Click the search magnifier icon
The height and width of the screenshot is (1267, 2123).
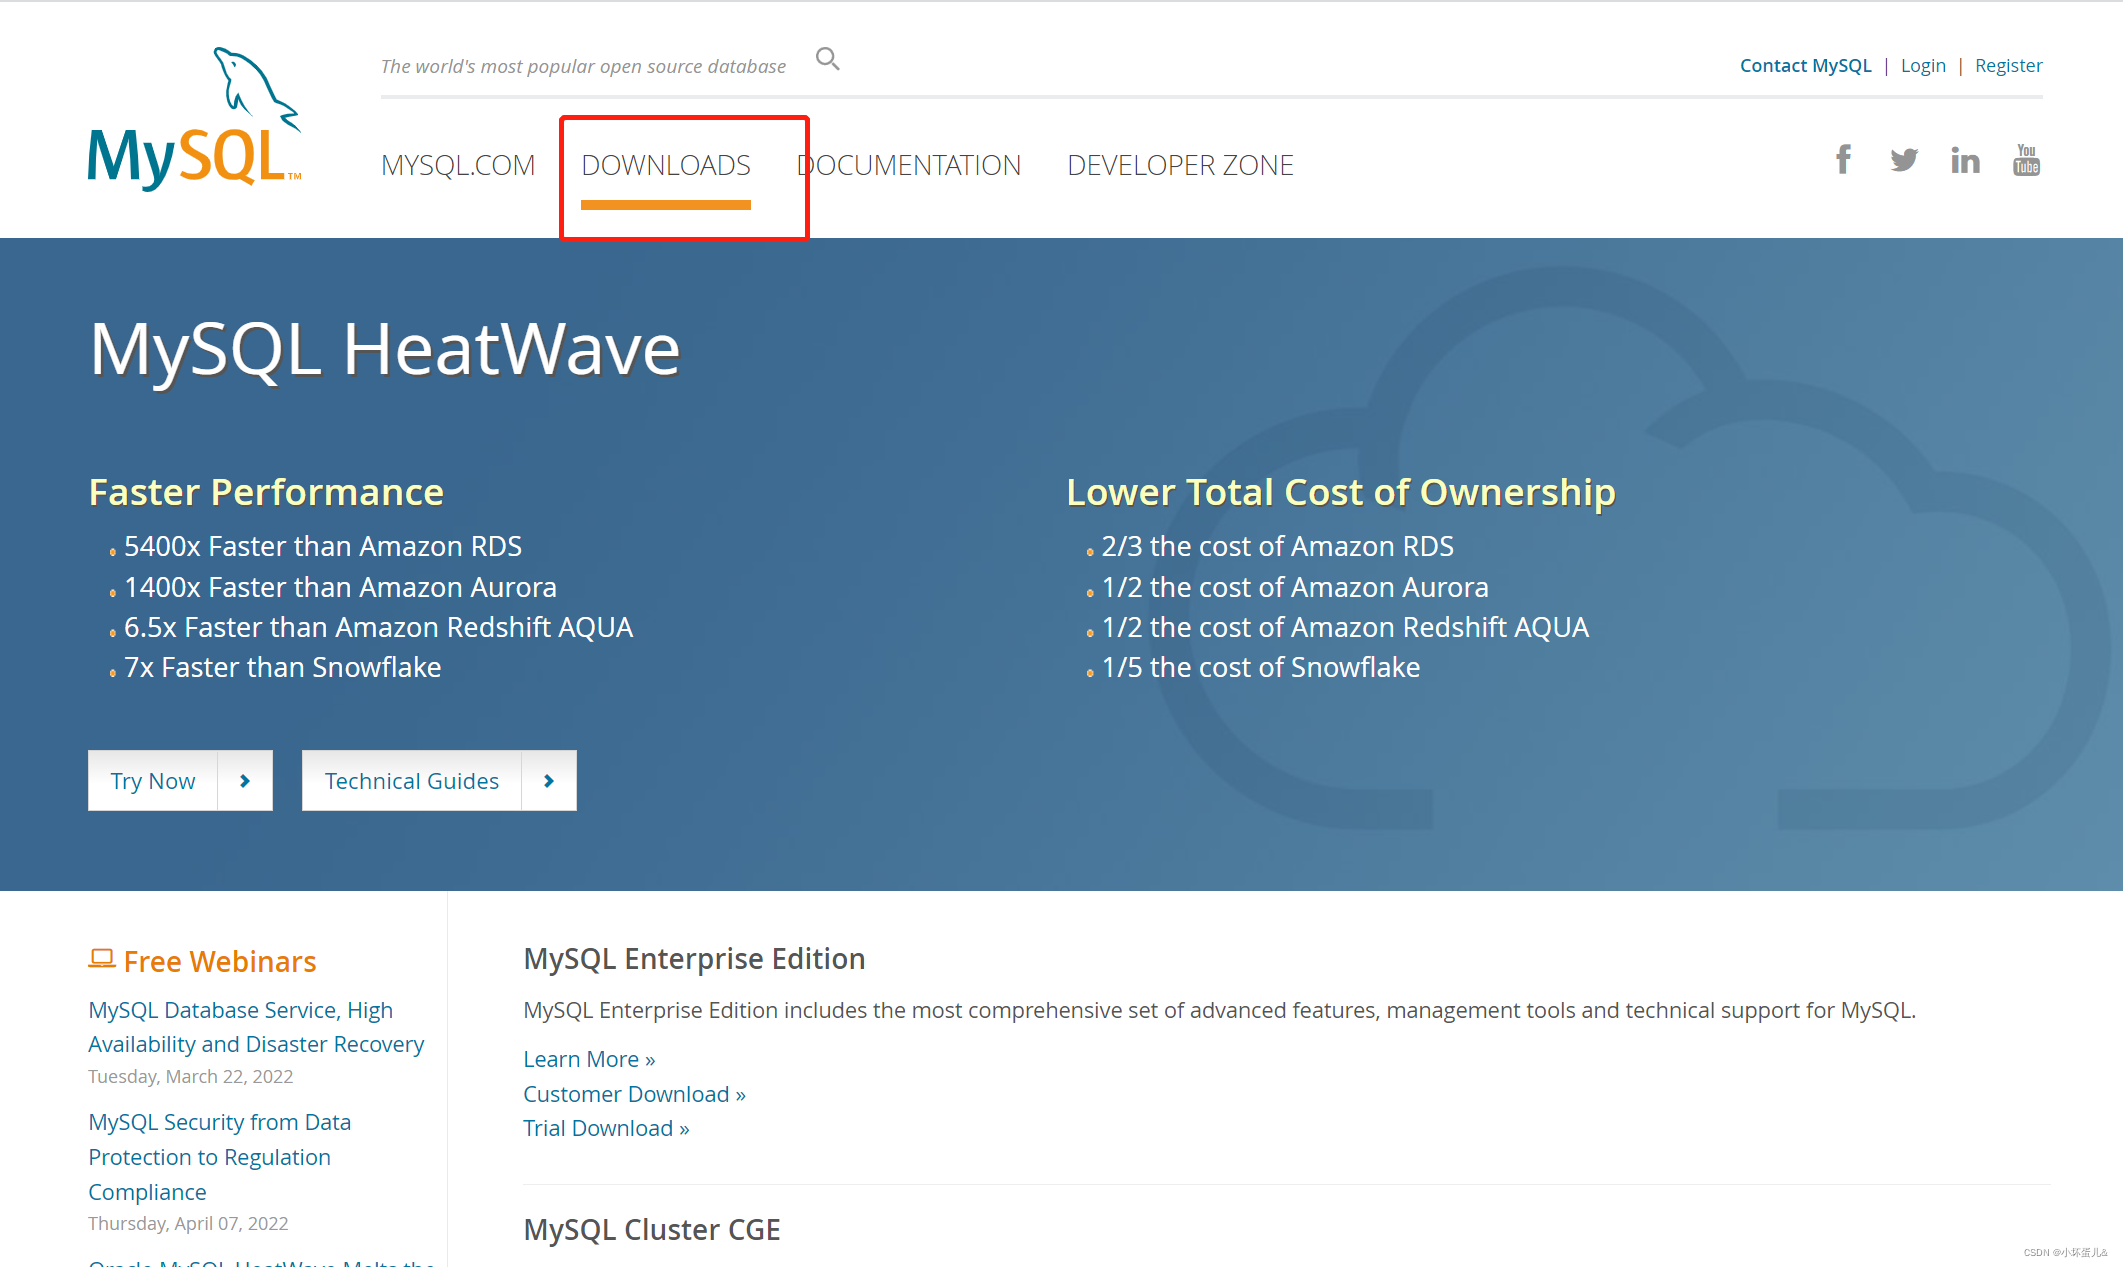827,59
